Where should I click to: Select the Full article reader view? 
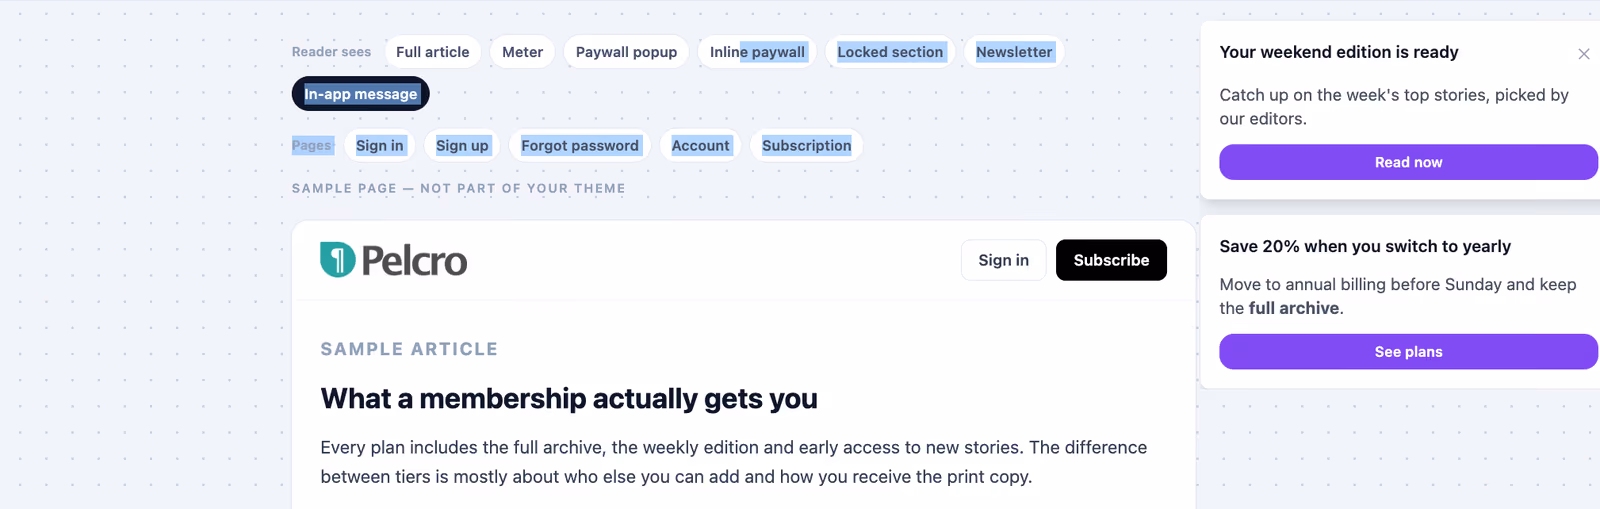(x=432, y=52)
